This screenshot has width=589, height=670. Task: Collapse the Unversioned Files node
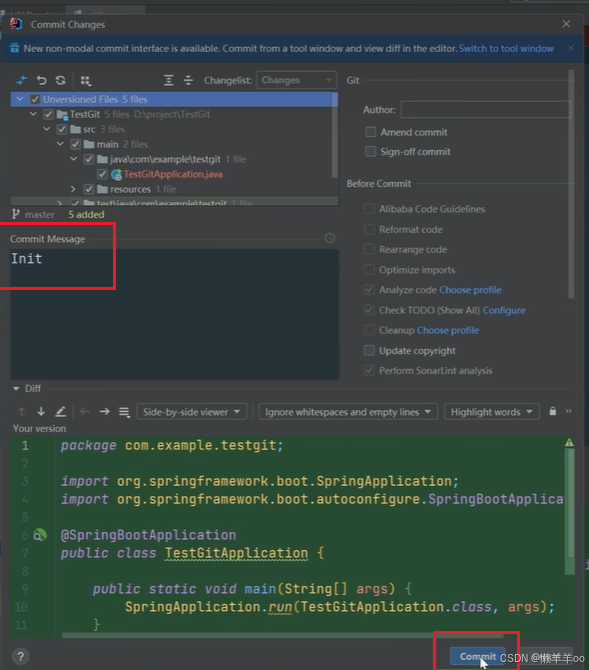pos(20,99)
